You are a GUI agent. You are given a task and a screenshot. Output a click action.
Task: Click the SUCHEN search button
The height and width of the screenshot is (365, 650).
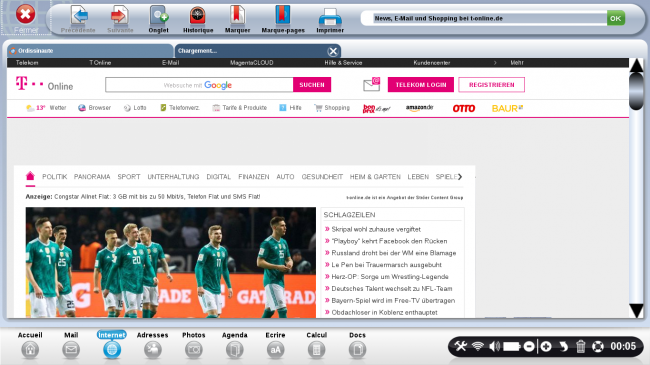point(312,85)
